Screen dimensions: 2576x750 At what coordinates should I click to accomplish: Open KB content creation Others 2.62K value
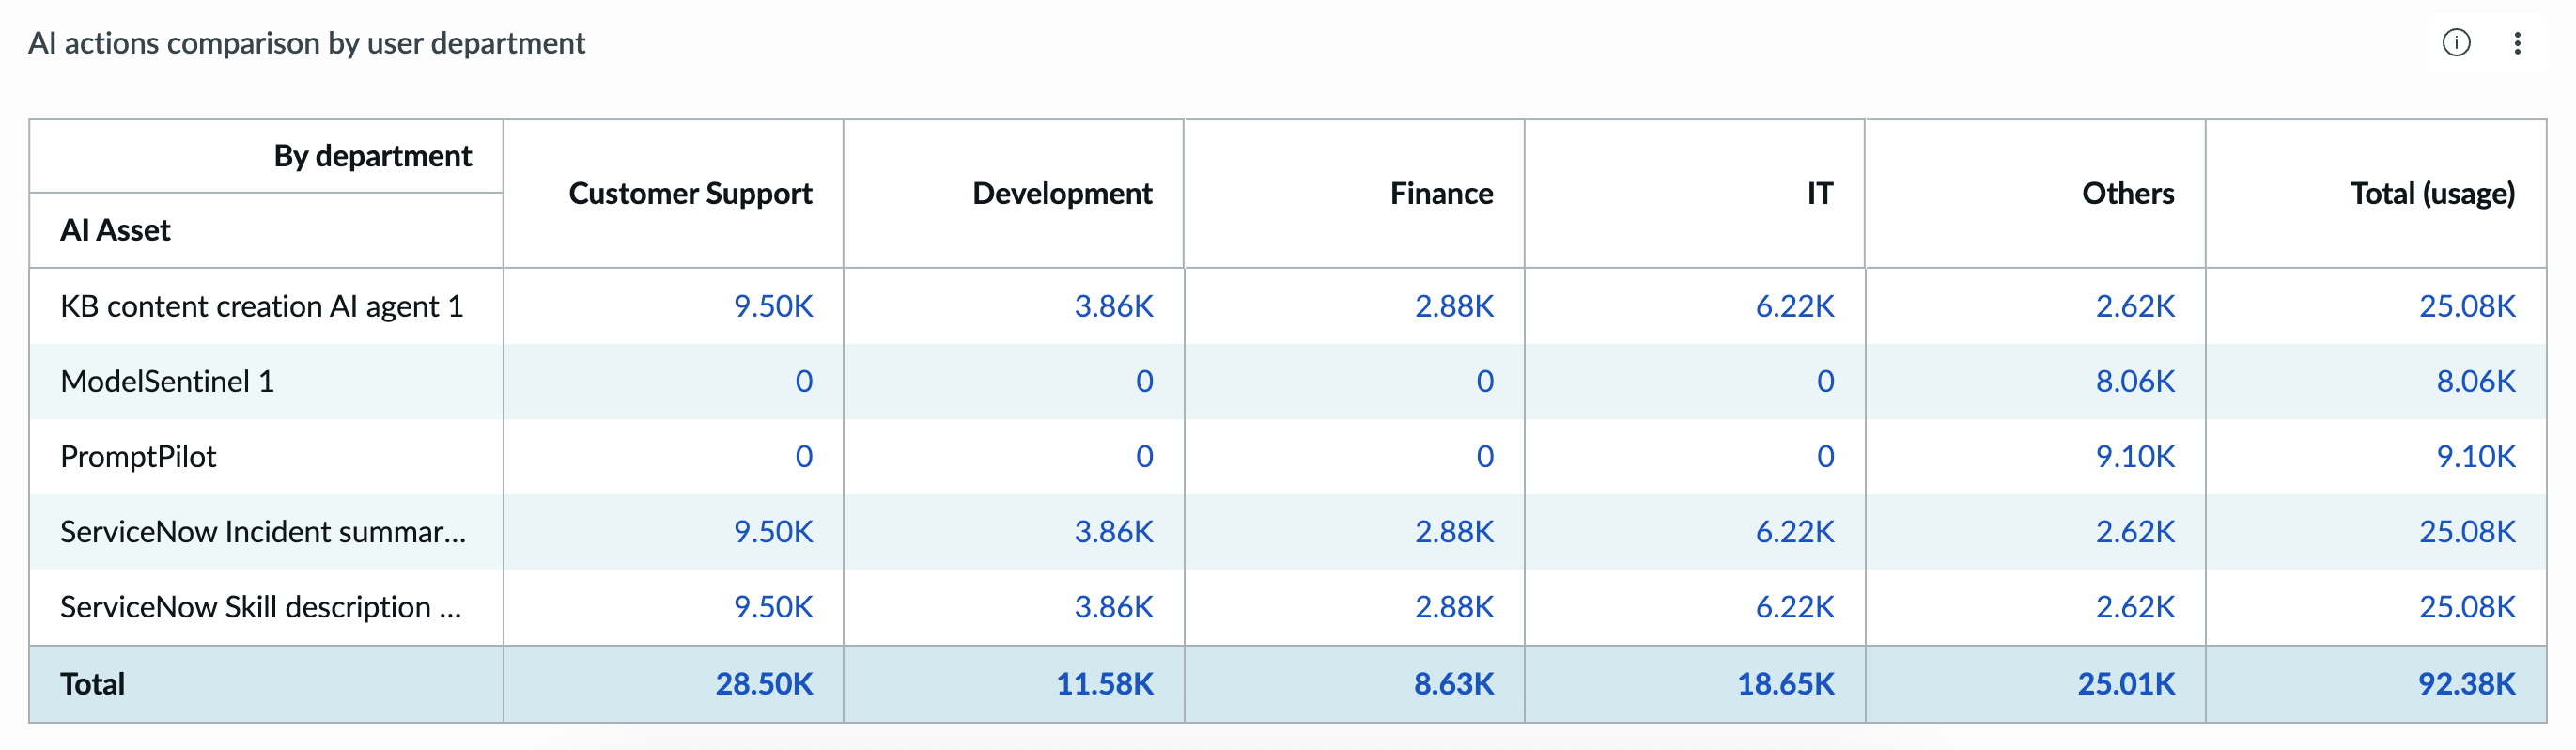click(2135, 306)
